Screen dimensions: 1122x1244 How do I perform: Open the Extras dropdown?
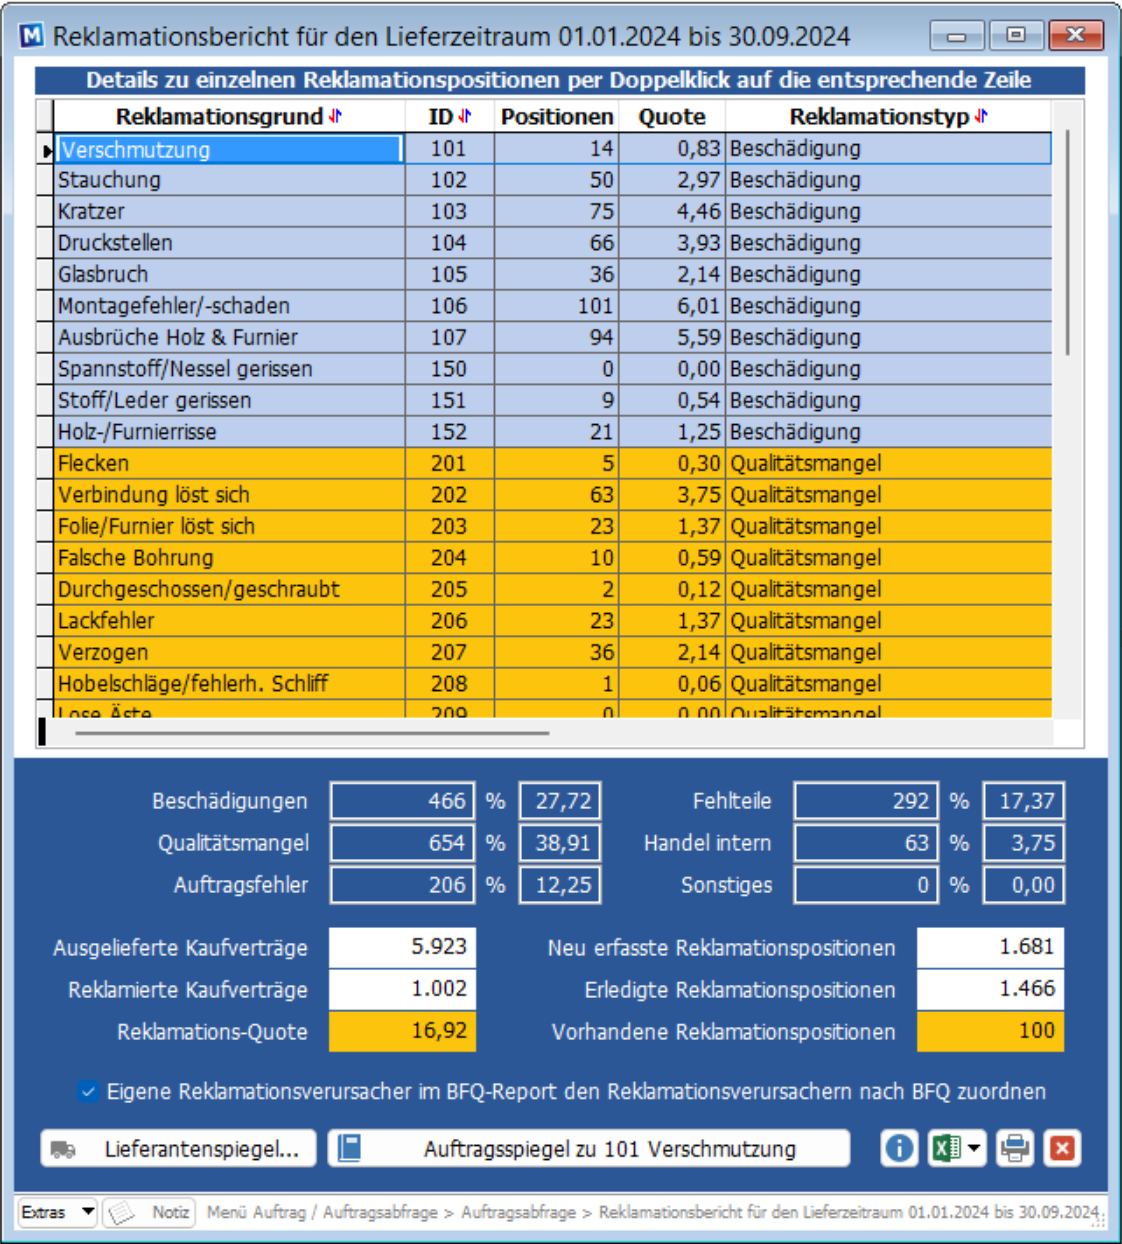click(58, 1212)
